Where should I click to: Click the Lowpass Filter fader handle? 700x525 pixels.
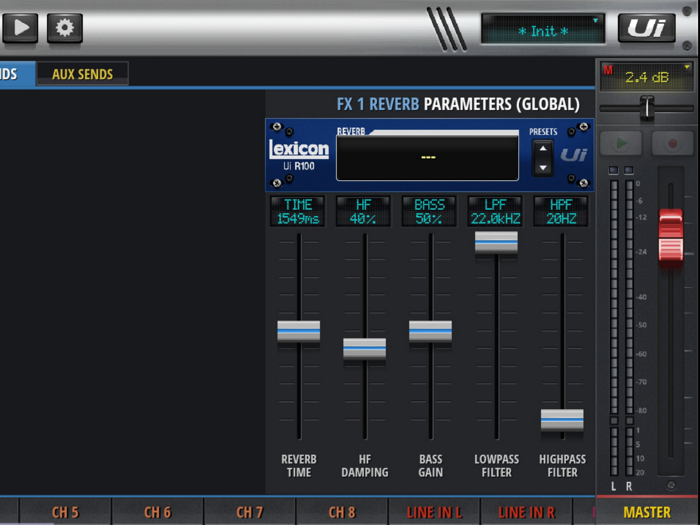496,242
